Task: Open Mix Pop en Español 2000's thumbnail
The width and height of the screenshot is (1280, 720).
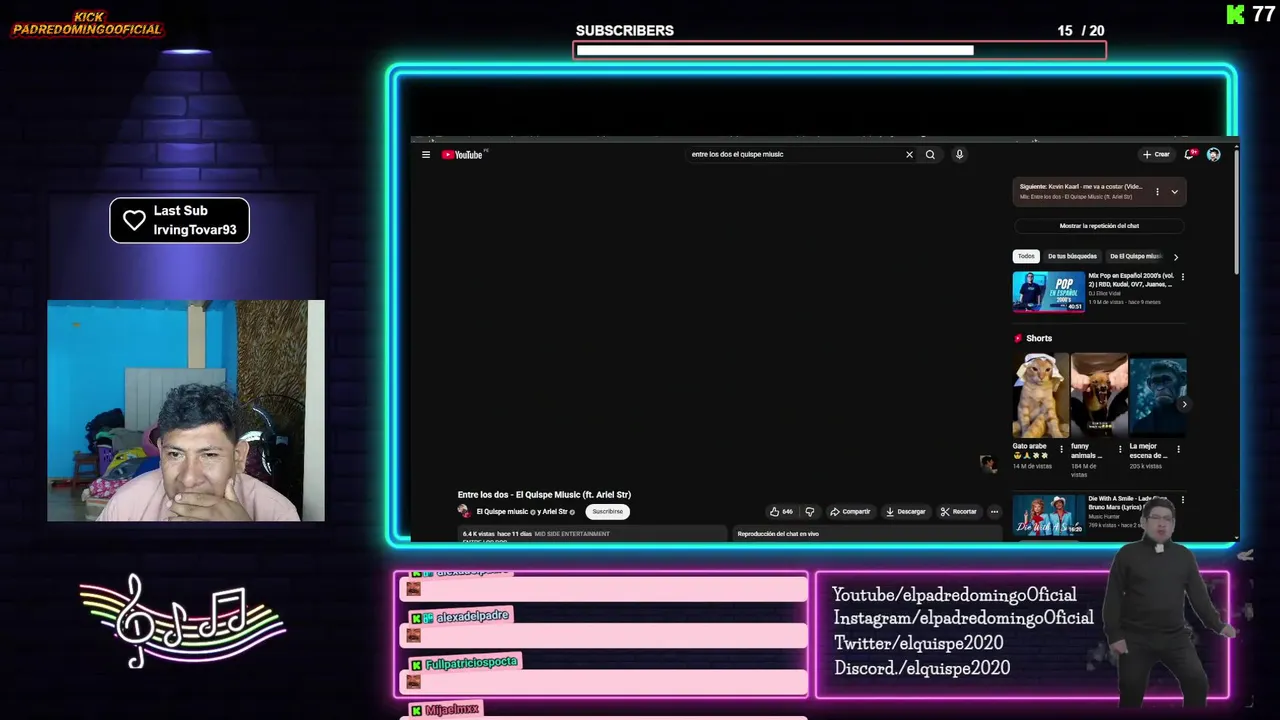Action: [1048, 292]
